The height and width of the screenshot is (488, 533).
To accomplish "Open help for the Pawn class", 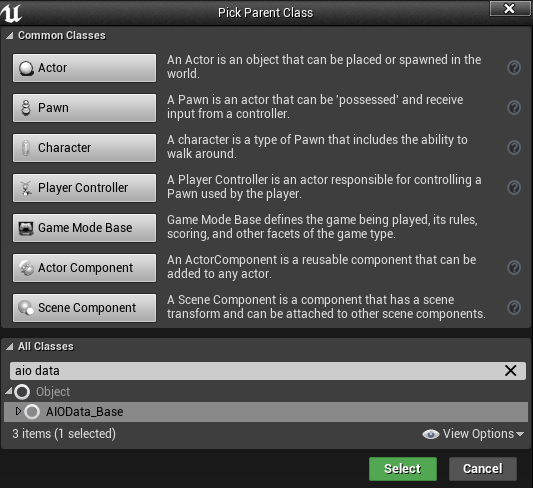I will 514,107.
